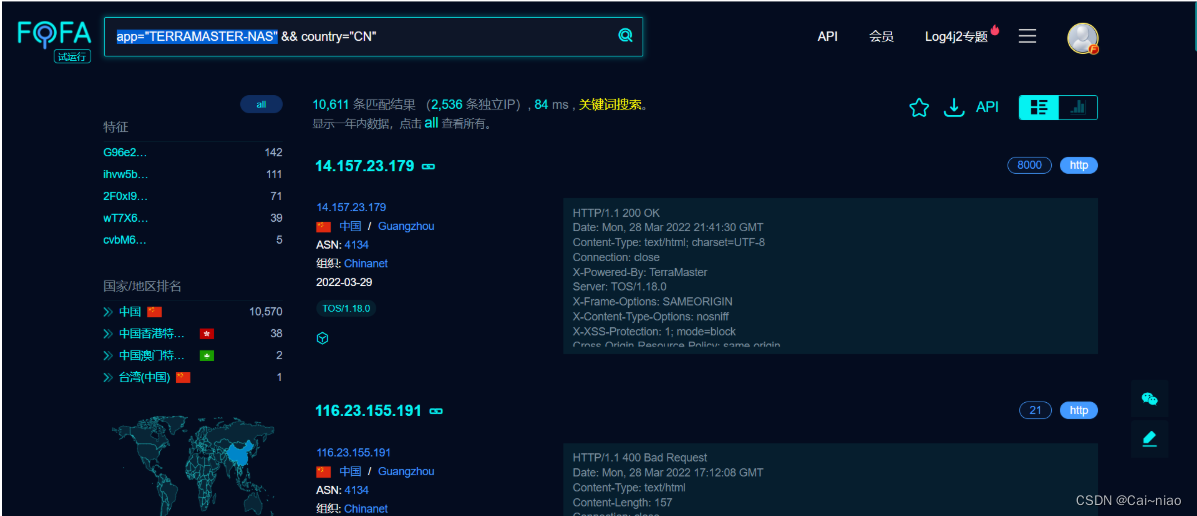Click small 116.23.155.191 IP link
Screen dimensions: 1197x516
point(355,452)
